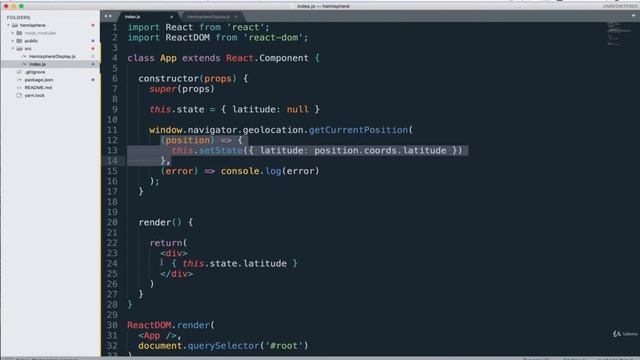Open package.json from the sidebar

39,80
